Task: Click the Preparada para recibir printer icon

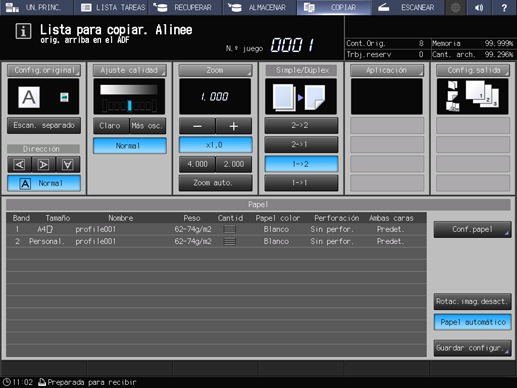Action: tap(42, 382)
